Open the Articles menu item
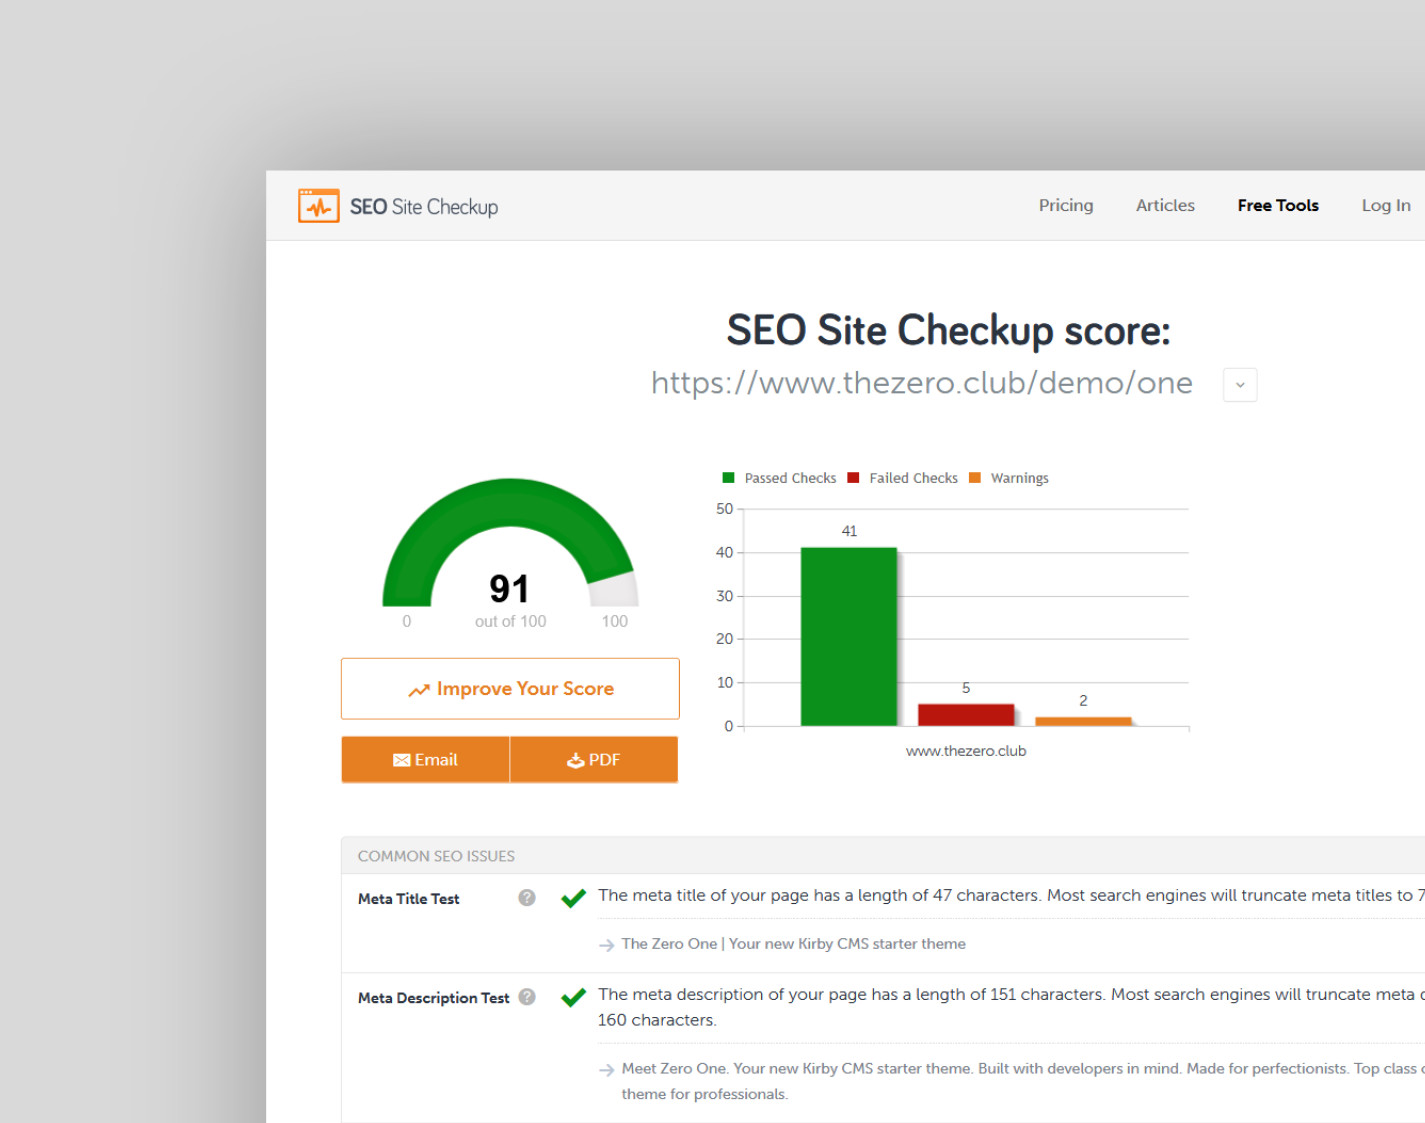 coord(1165,205)
